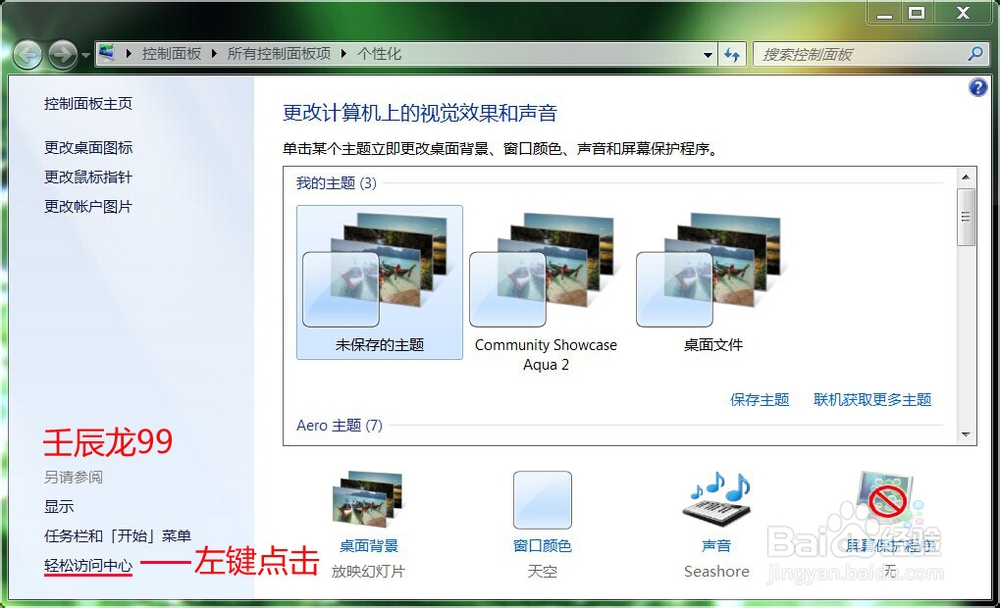
Task: Click the blue Help question mark icon
Action: pos(977,87)
